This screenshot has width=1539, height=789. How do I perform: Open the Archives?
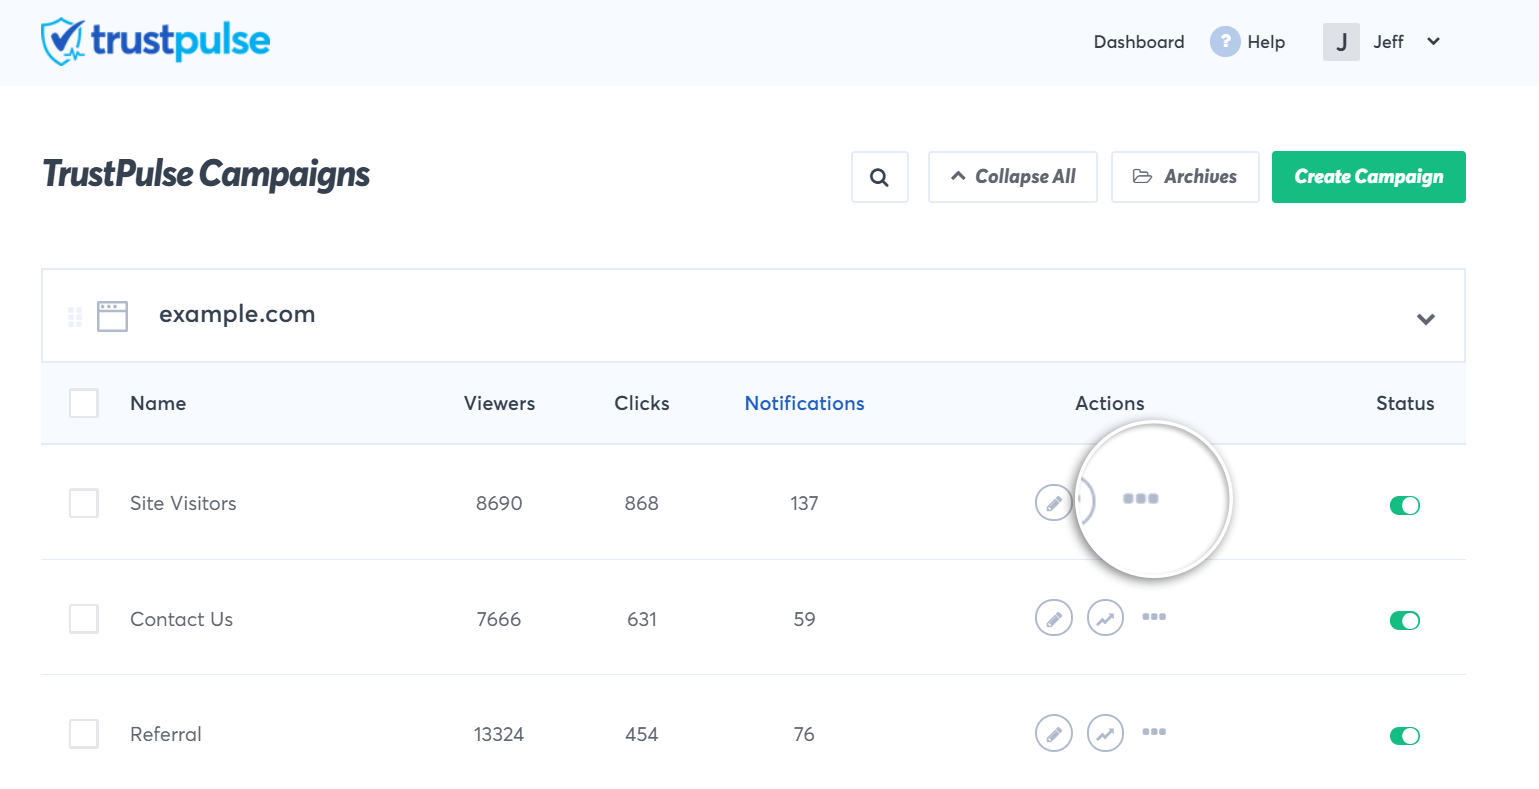1185,177
